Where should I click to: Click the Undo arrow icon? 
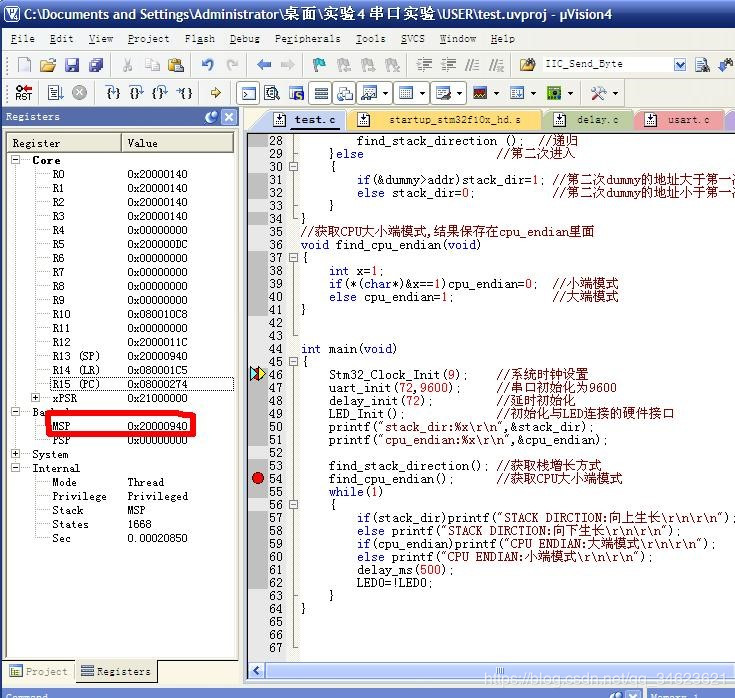coord(207,65)
